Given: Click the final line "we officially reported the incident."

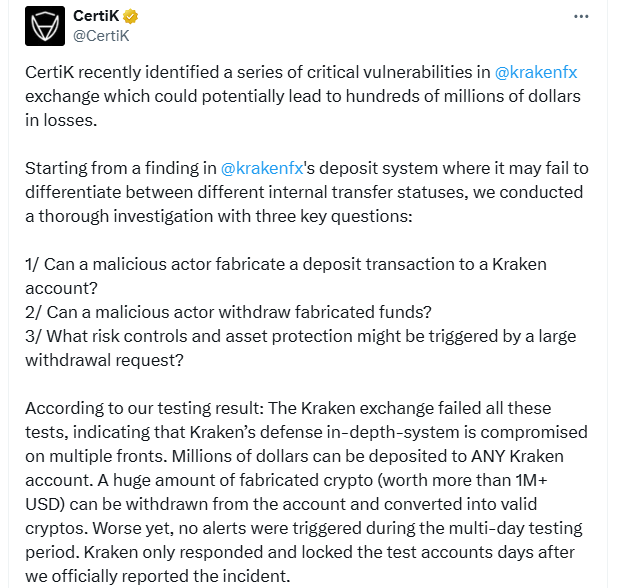Looking at the screenshot, I should tap(158, 577).
